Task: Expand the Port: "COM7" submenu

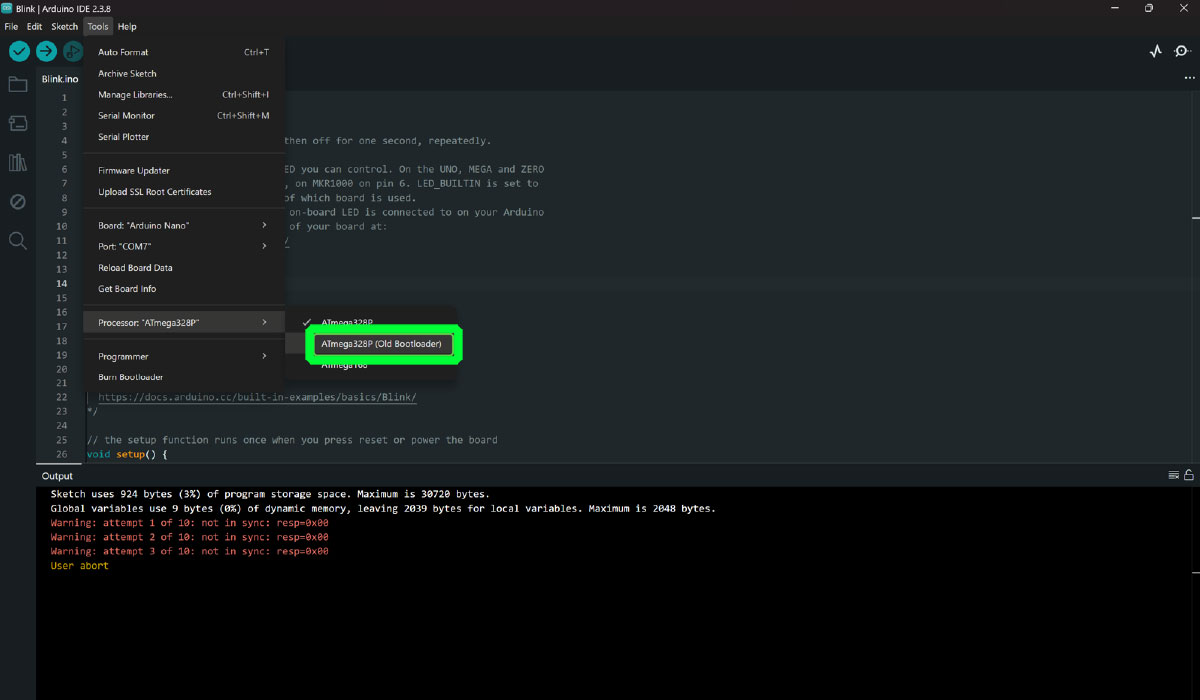Action: [x=184, y=246]
